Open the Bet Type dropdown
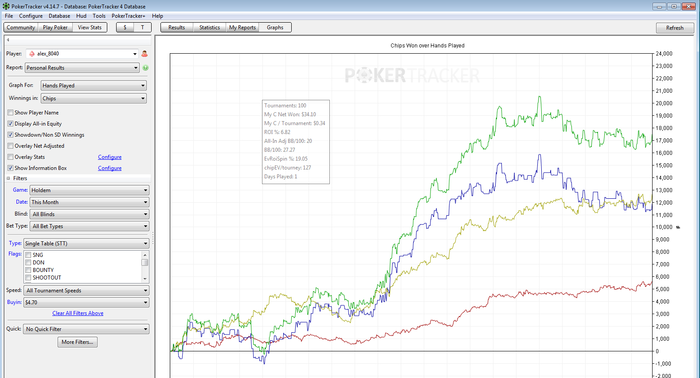This screenshot has width=700, height=378. [89, 226]
